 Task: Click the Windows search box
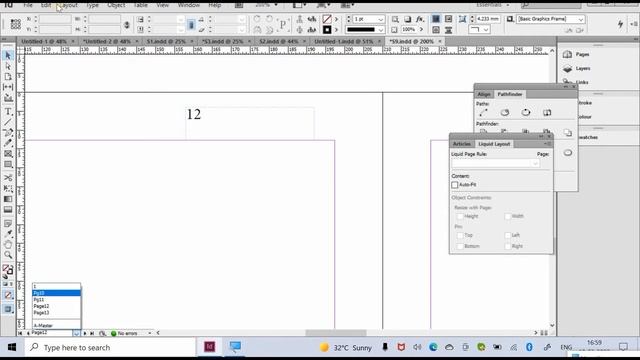110,348
